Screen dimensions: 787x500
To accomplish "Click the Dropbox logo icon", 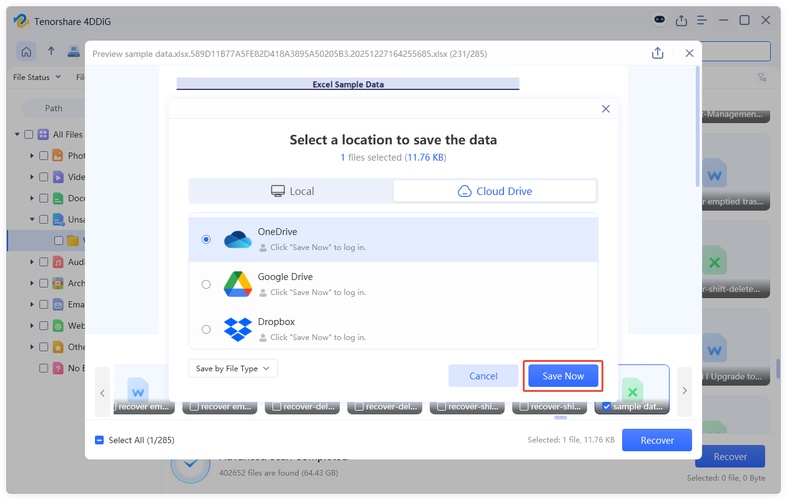I will point(237,329).
